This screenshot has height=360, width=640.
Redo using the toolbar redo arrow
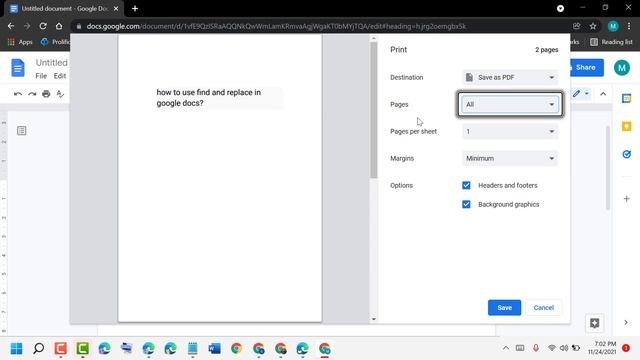point(32,94)
